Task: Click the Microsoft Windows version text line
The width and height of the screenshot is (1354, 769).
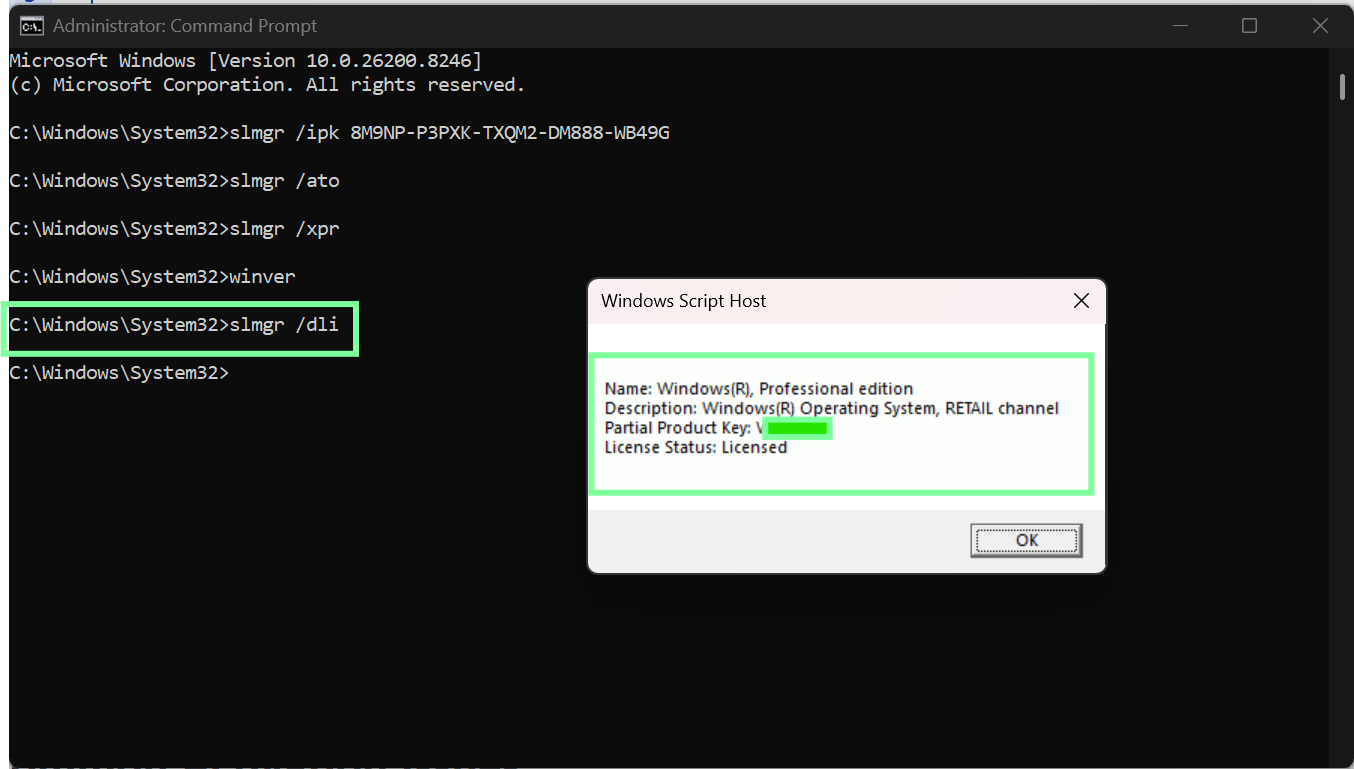Action: coord(245,61)
